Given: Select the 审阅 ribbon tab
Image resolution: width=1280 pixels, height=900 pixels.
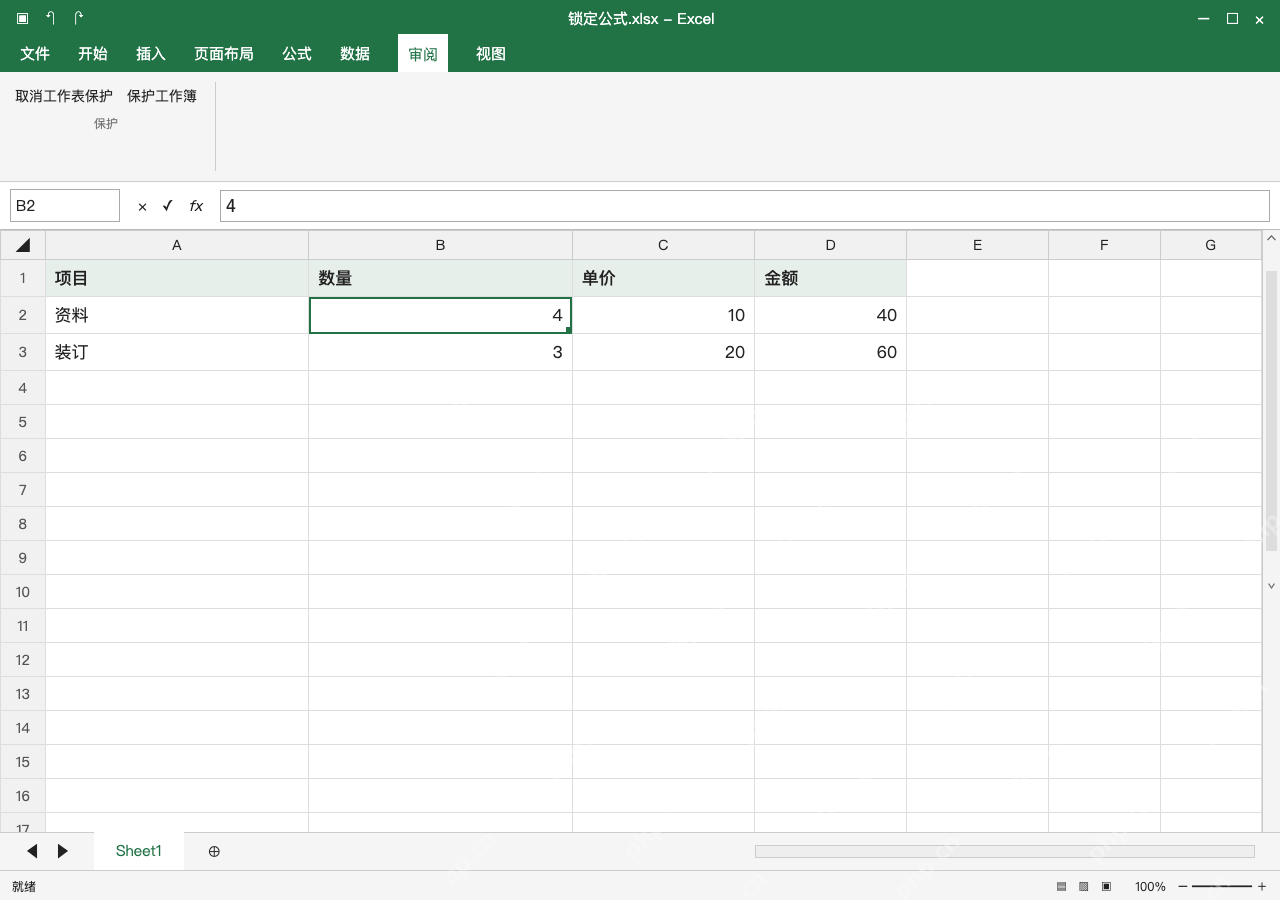Looking at the screenshot, I should [x=423, y=54].
